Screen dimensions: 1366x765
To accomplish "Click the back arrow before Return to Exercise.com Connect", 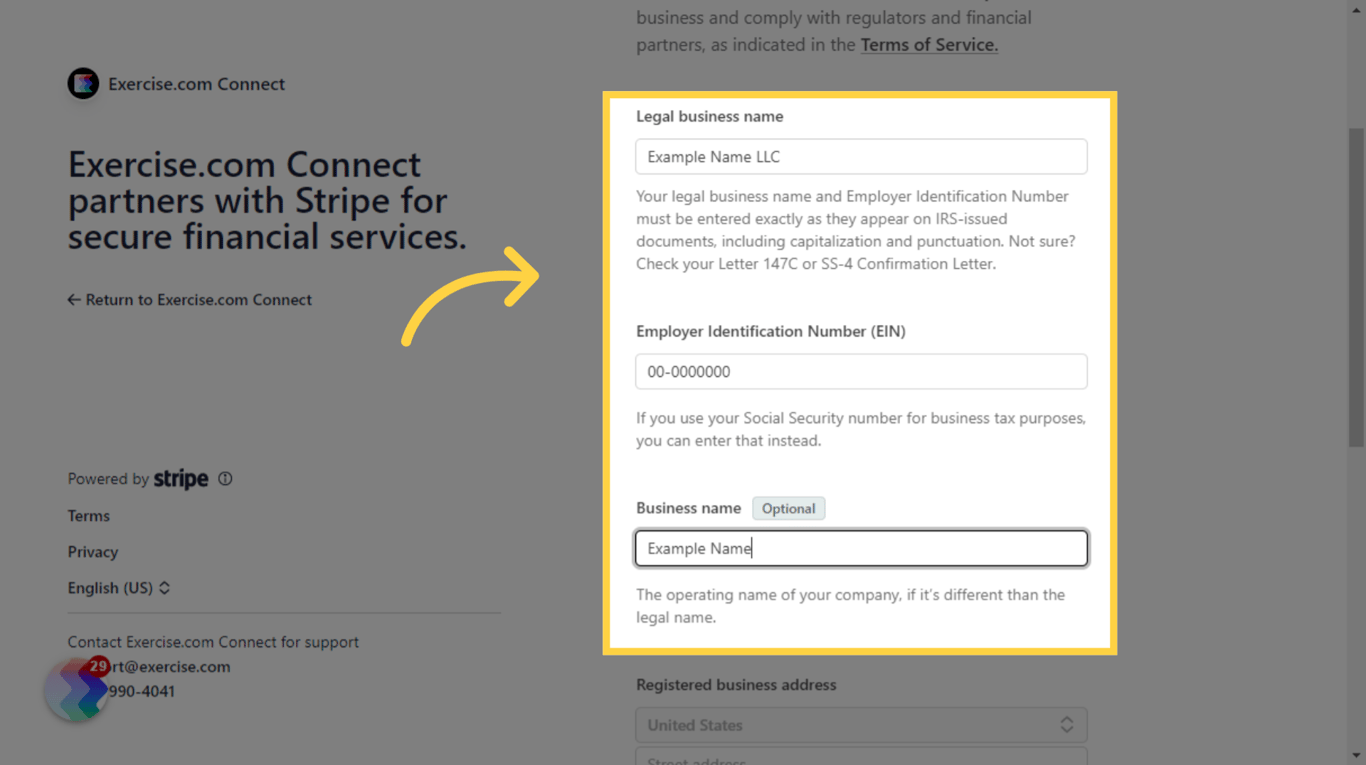I will [74, 299].
